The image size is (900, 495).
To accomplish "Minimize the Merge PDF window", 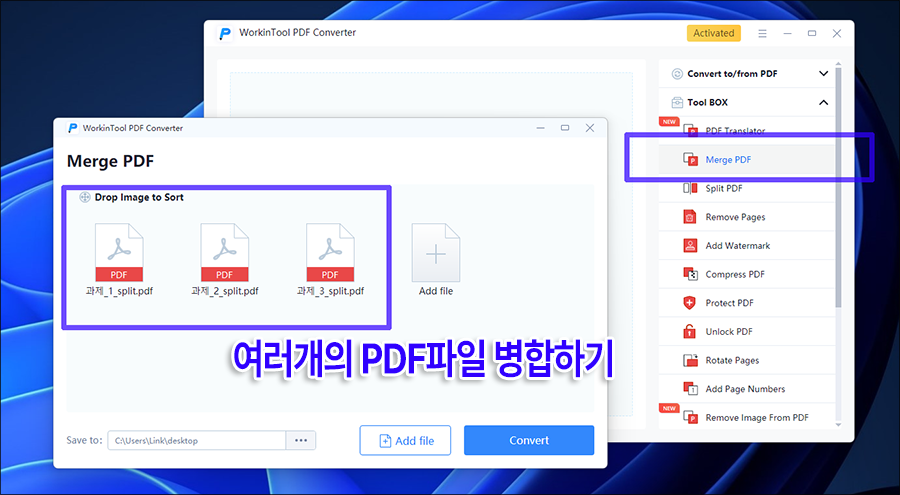I will pyautogui.click(x=540, y=128).
